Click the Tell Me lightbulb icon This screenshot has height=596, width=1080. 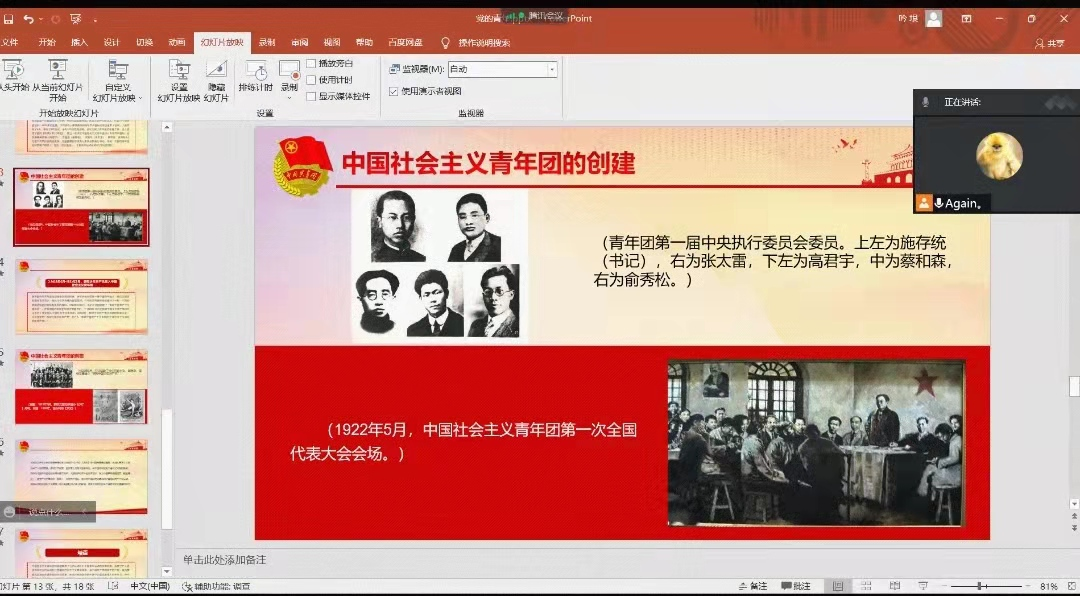pyautogui.click(x=446, y=43)
